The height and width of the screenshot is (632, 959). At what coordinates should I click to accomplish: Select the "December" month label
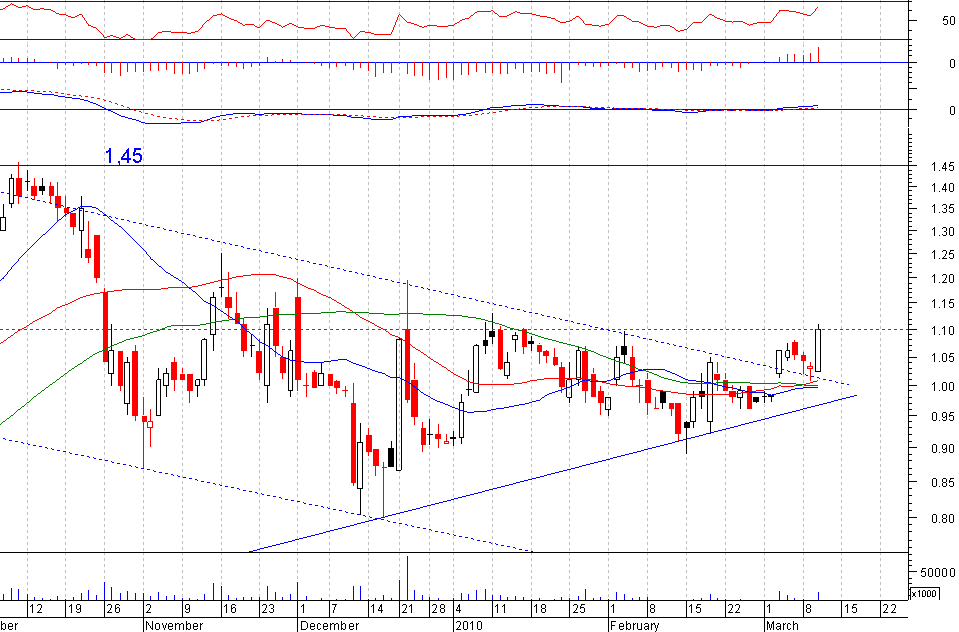(330, 625)
